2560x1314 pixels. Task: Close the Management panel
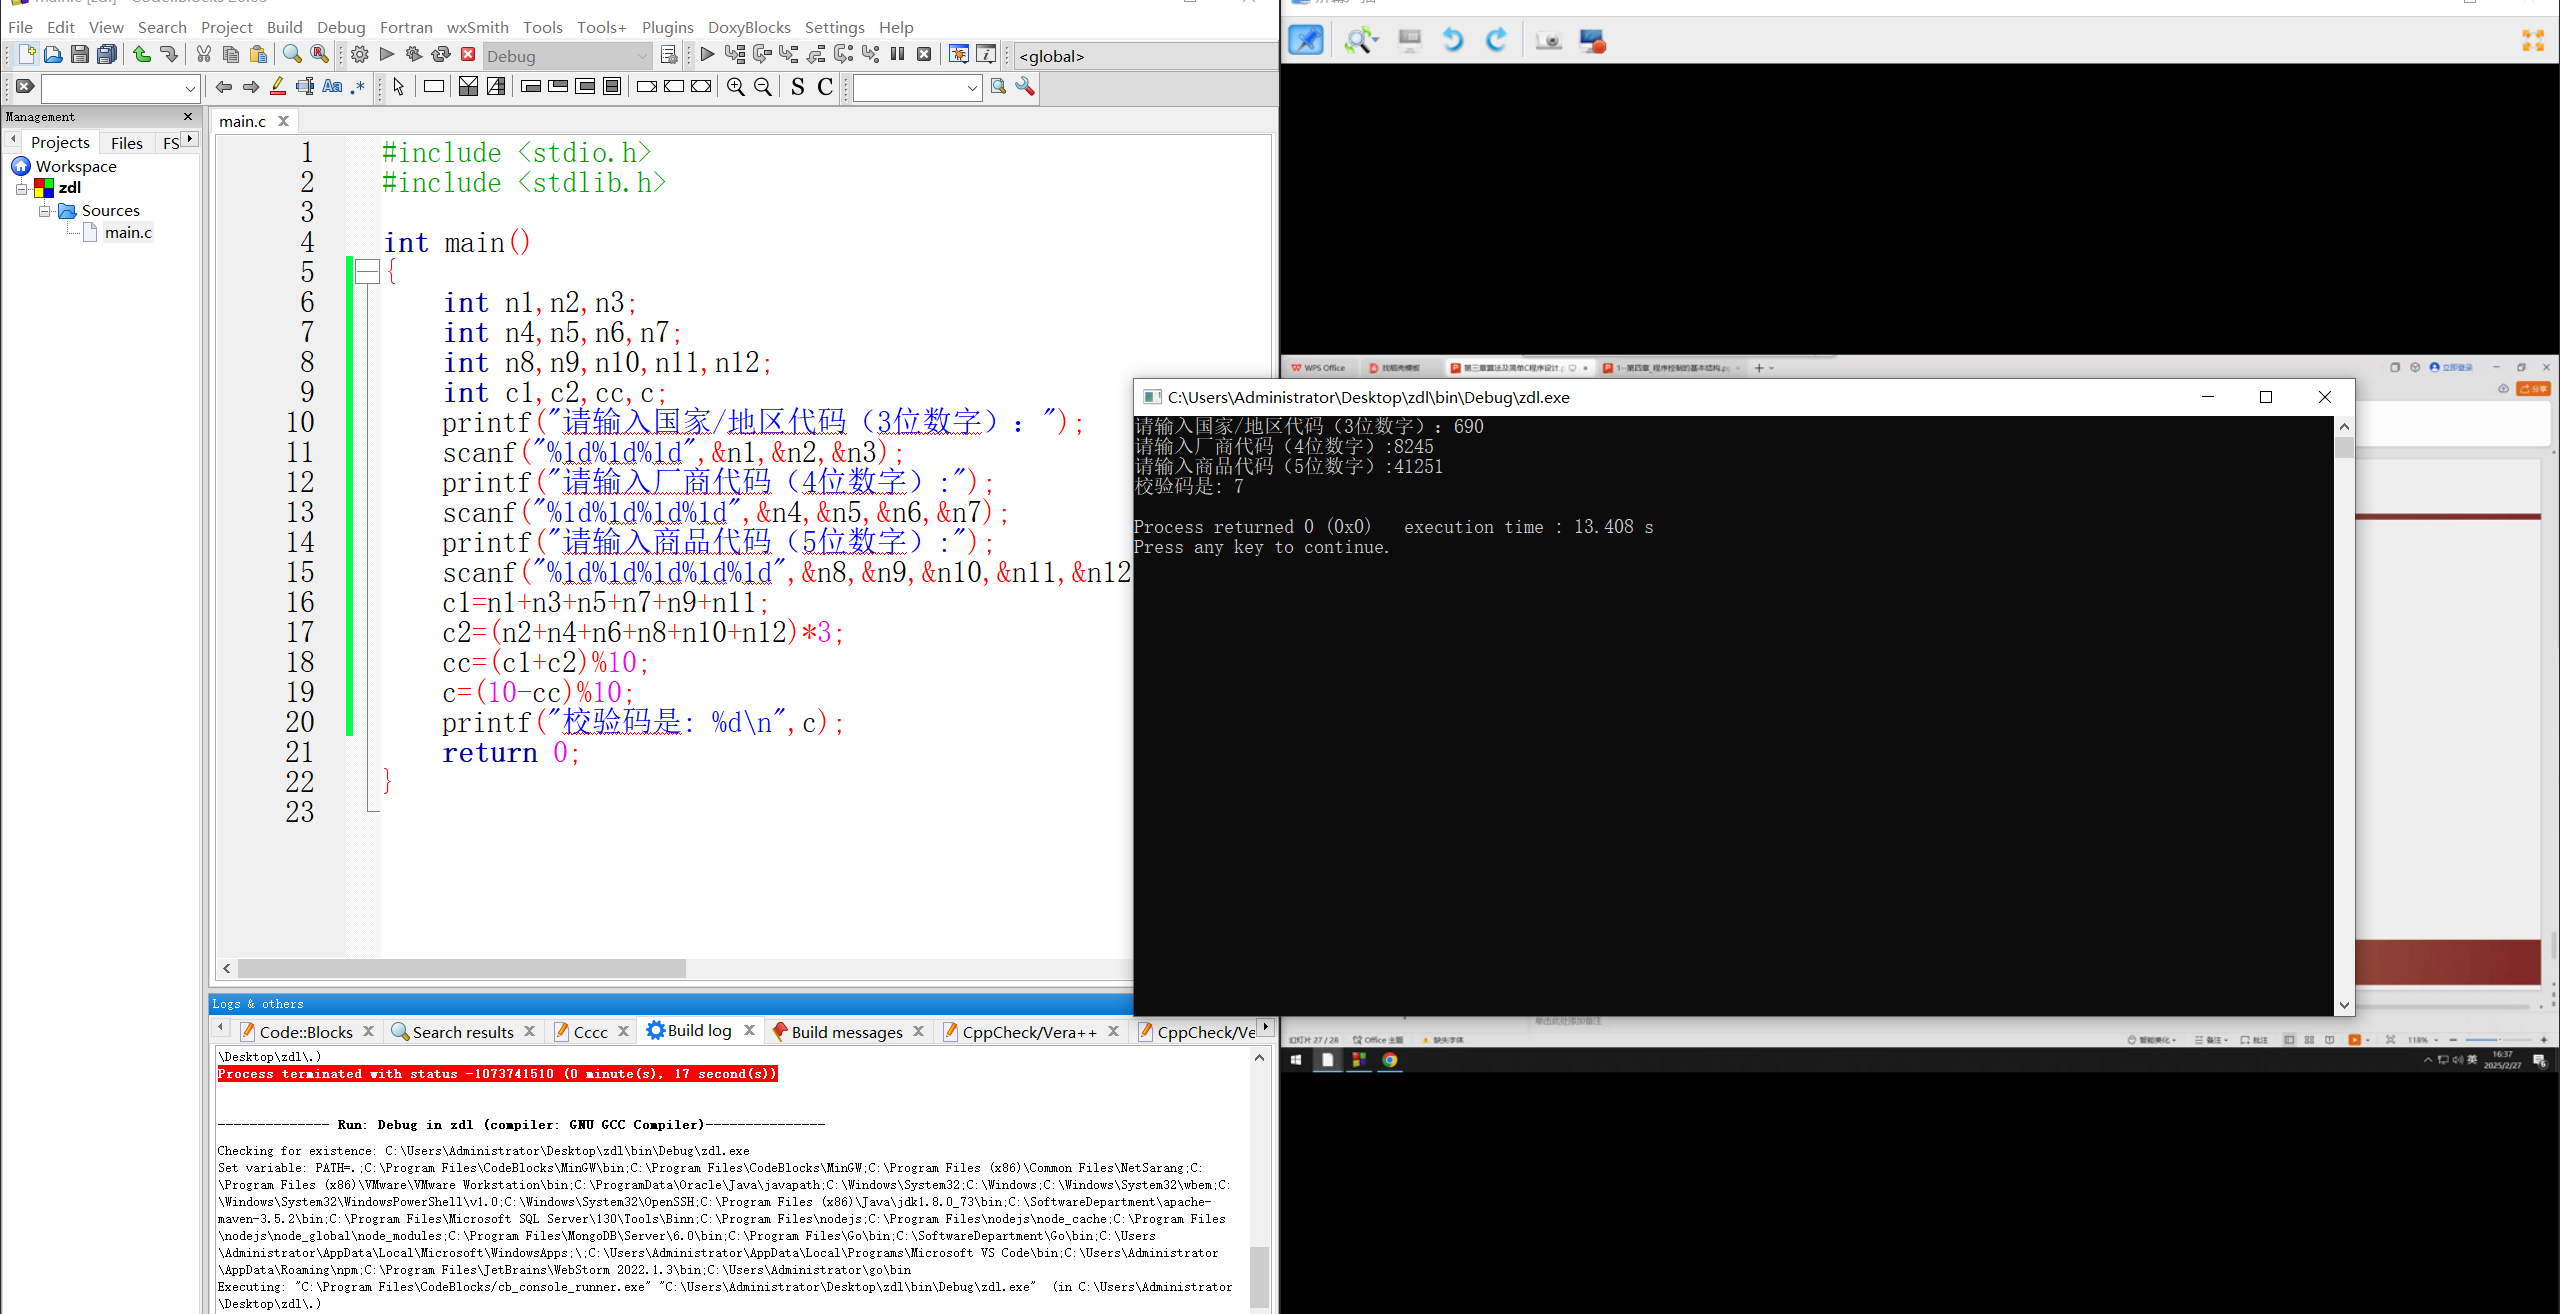[x=188, y=117]
